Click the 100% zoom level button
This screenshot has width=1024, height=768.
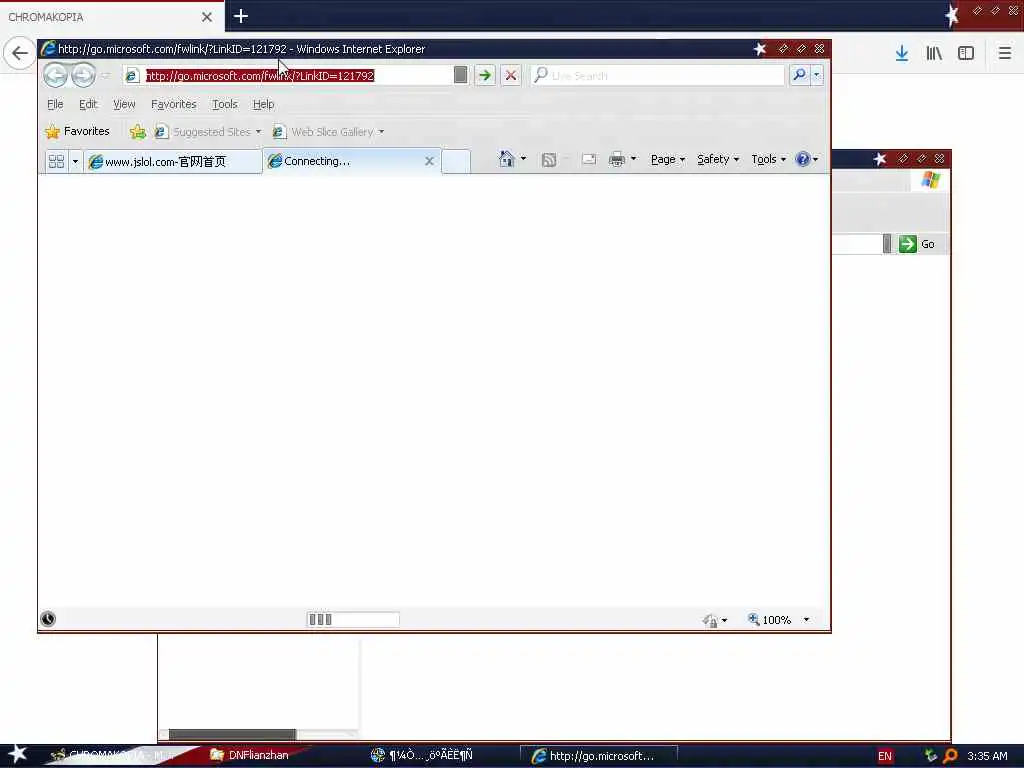(x=769, y=620)
